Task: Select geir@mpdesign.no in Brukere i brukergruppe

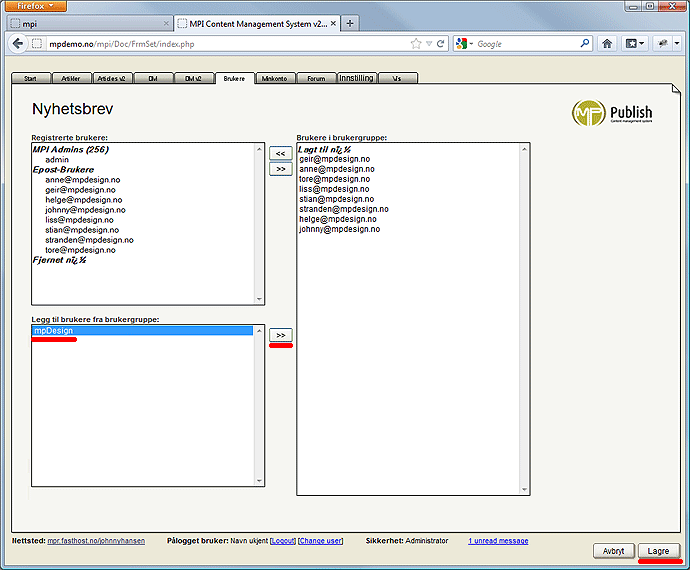Action: 335,159
